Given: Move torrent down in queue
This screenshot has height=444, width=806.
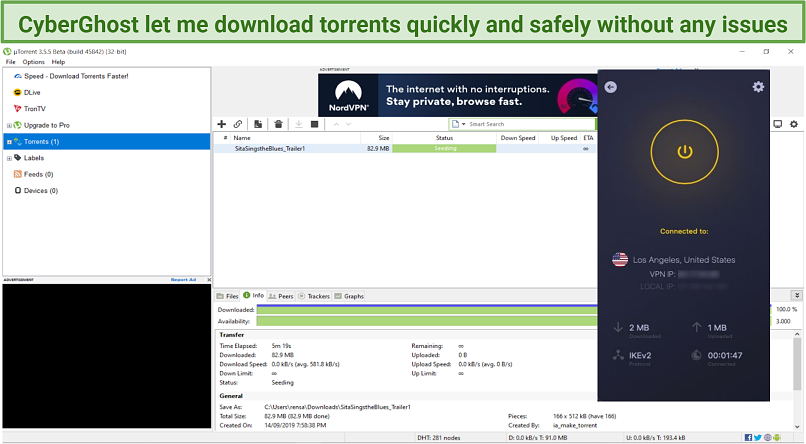Looking at the screenshot, I should click(349, 124).
